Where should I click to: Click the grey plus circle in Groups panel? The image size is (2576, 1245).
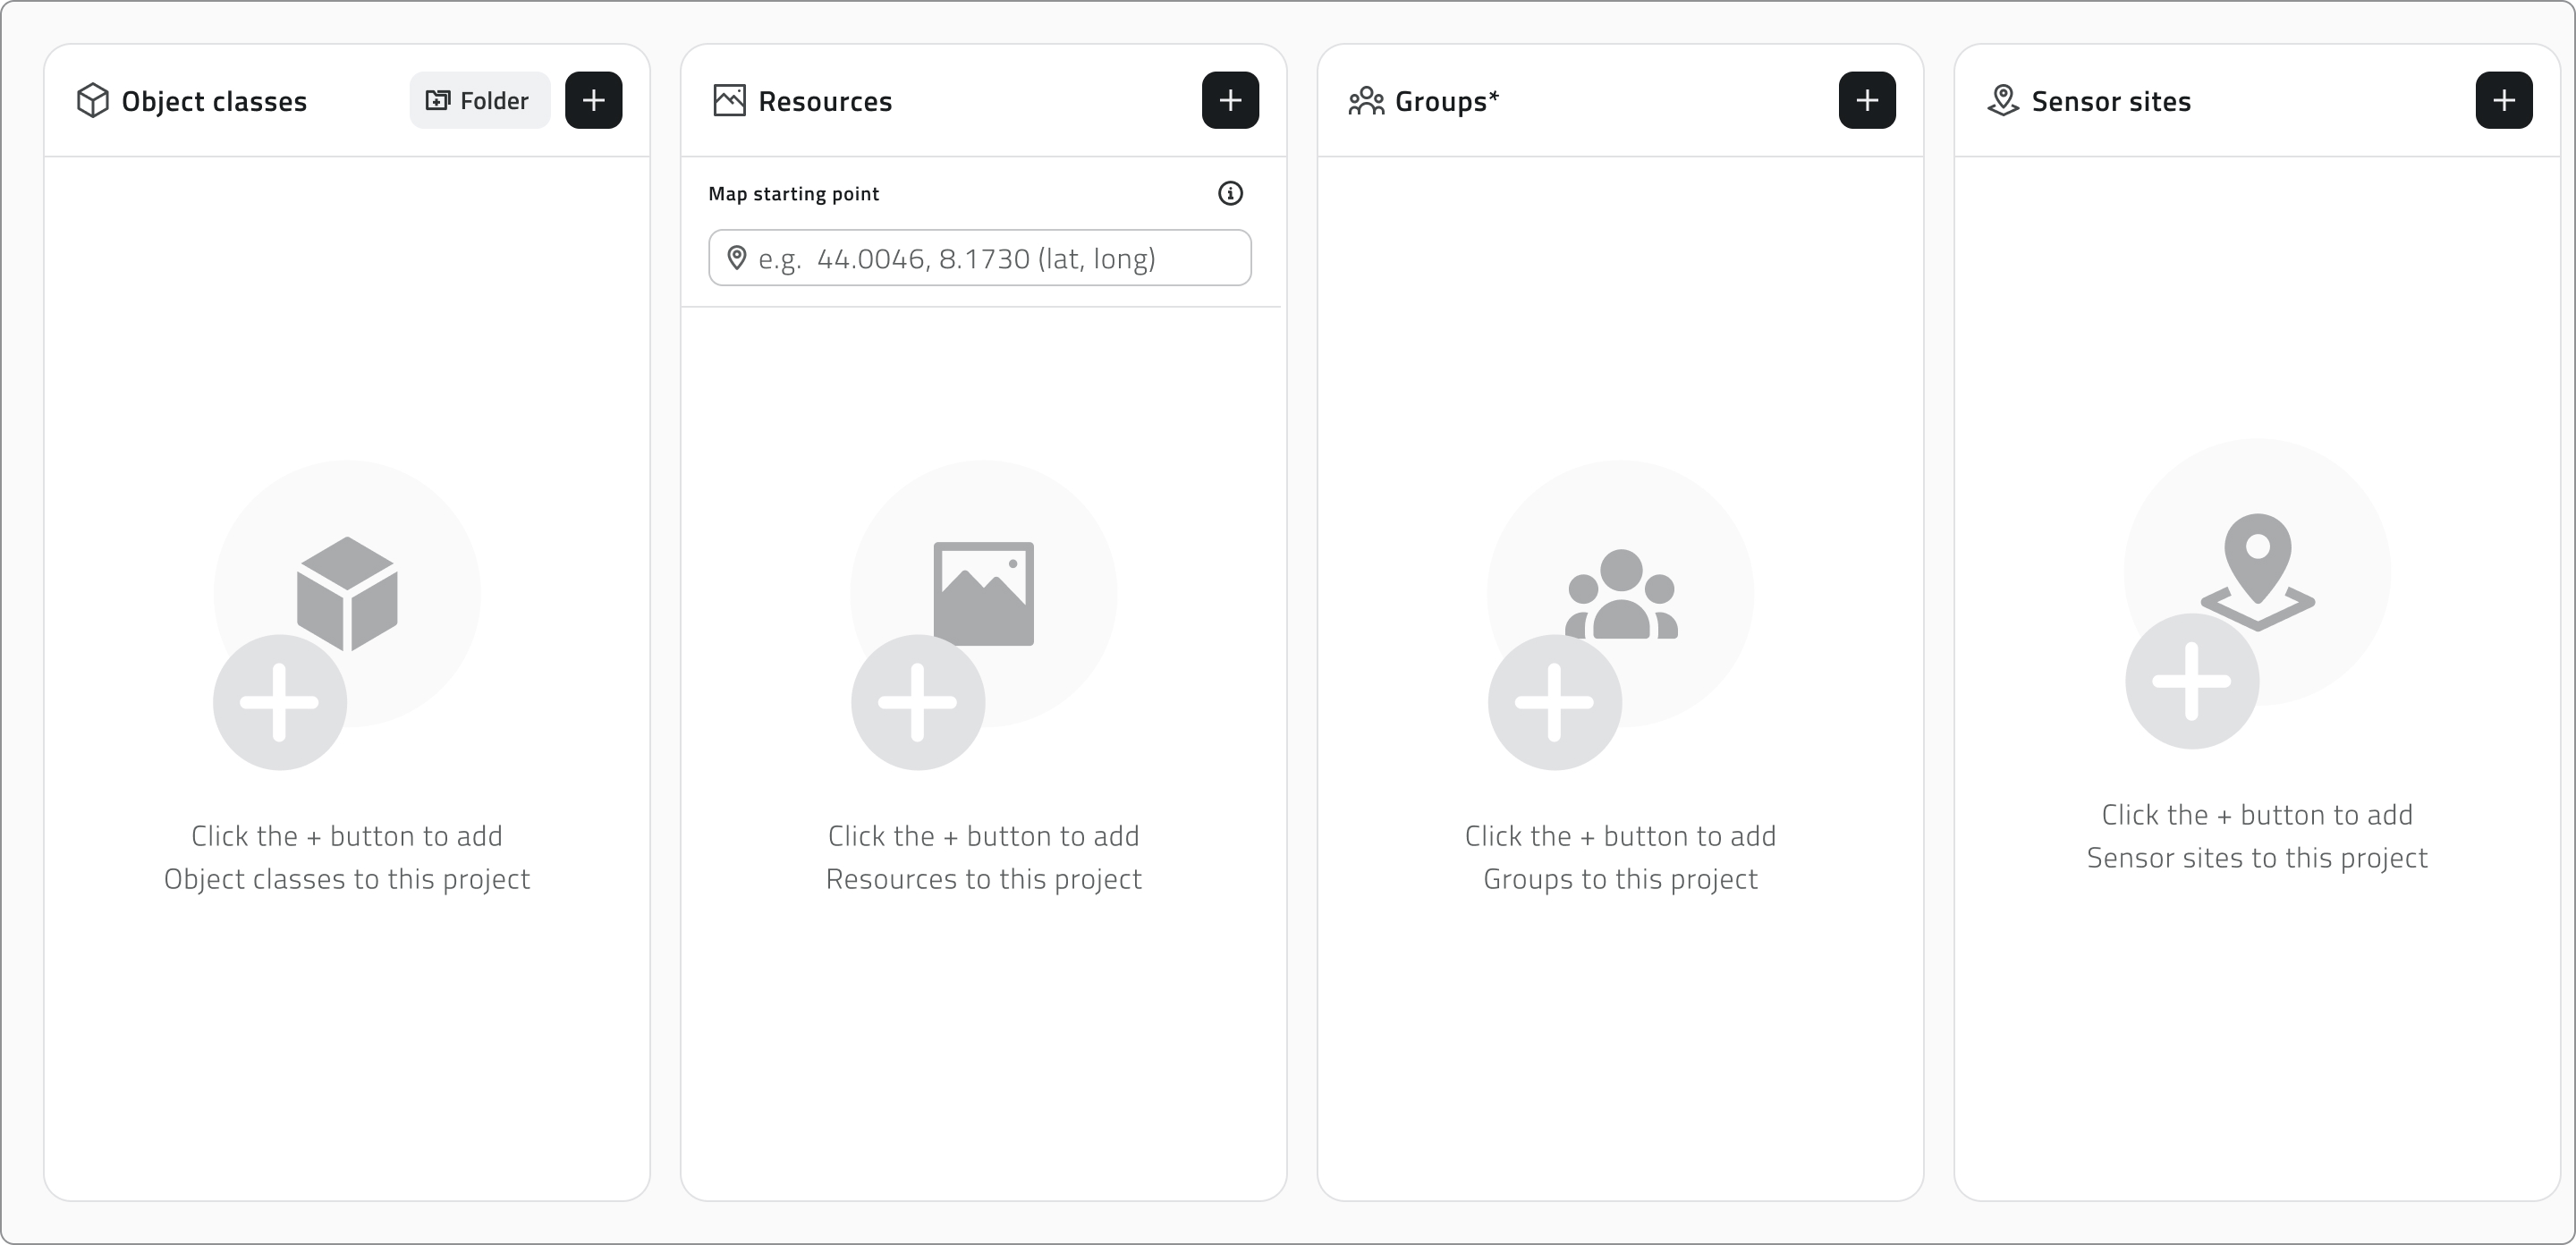(x=1555, y=702)
